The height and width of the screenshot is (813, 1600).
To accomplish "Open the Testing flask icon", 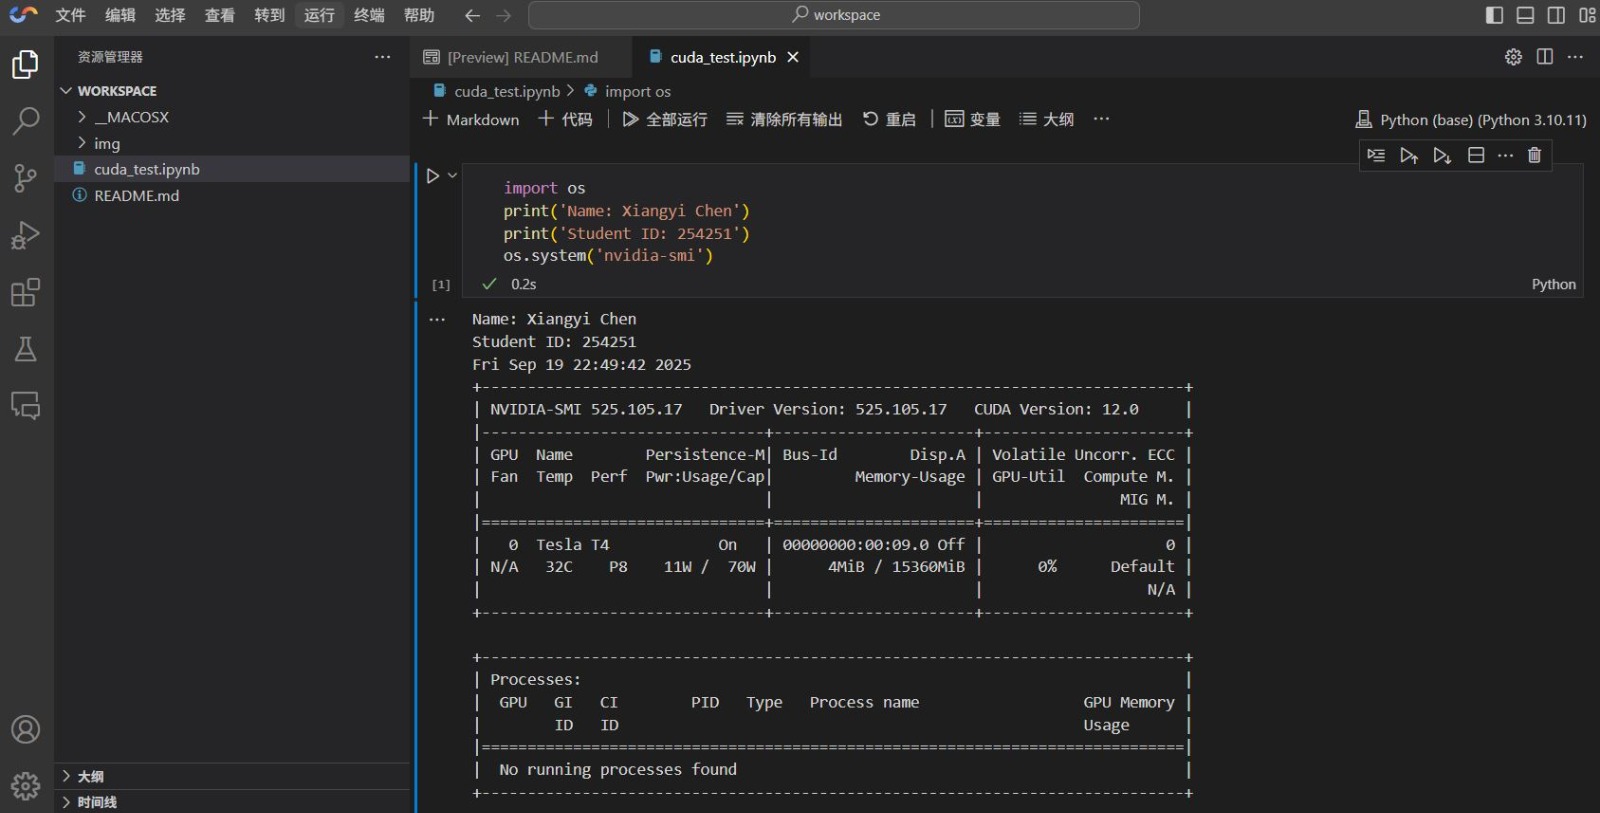I will point(25,349).
